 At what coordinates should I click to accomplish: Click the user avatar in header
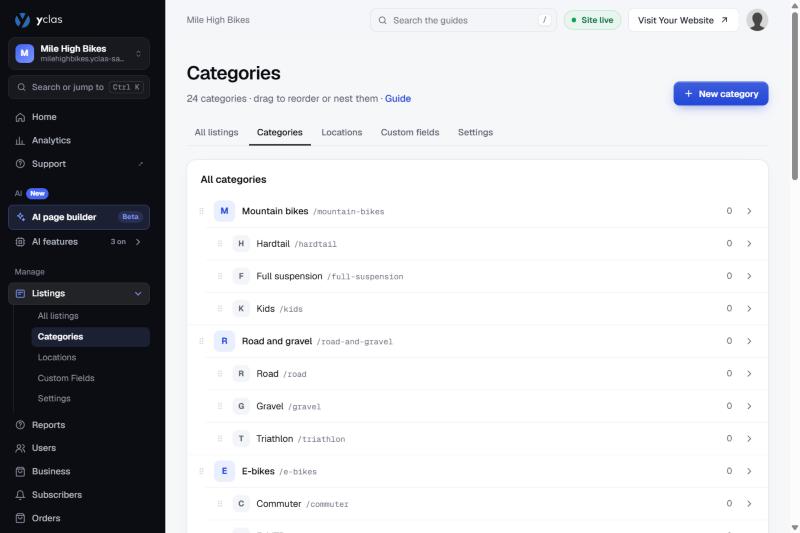pos(757,20)
